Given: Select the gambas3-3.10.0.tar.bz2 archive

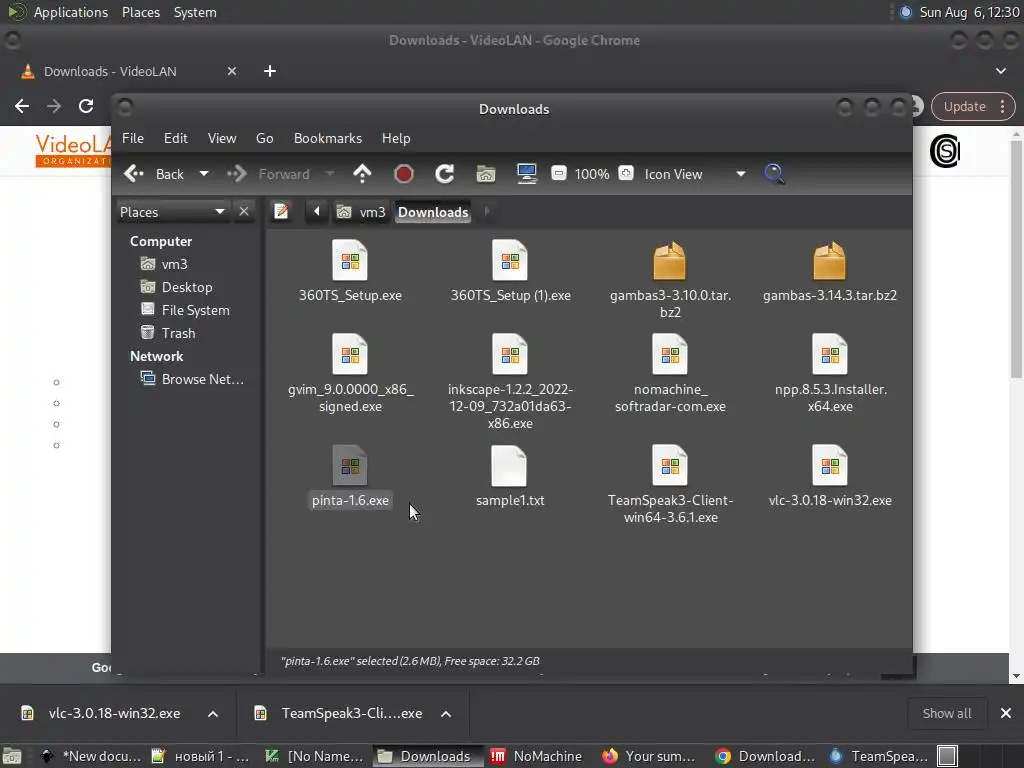Looking at the screenshot, I should pos(670,280).
